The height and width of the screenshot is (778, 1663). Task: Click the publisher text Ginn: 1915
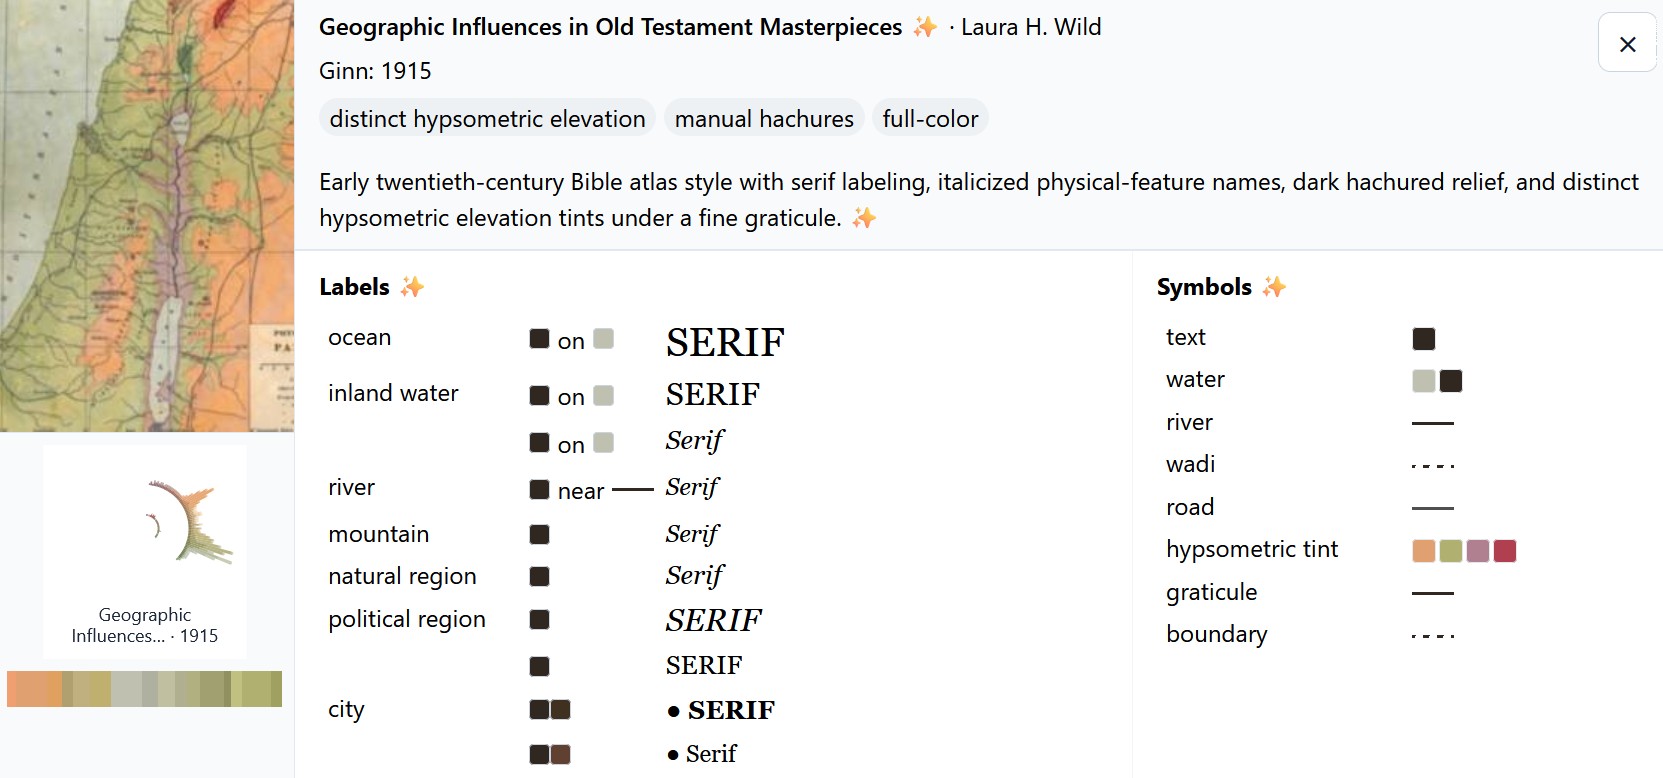coord(375,71)
